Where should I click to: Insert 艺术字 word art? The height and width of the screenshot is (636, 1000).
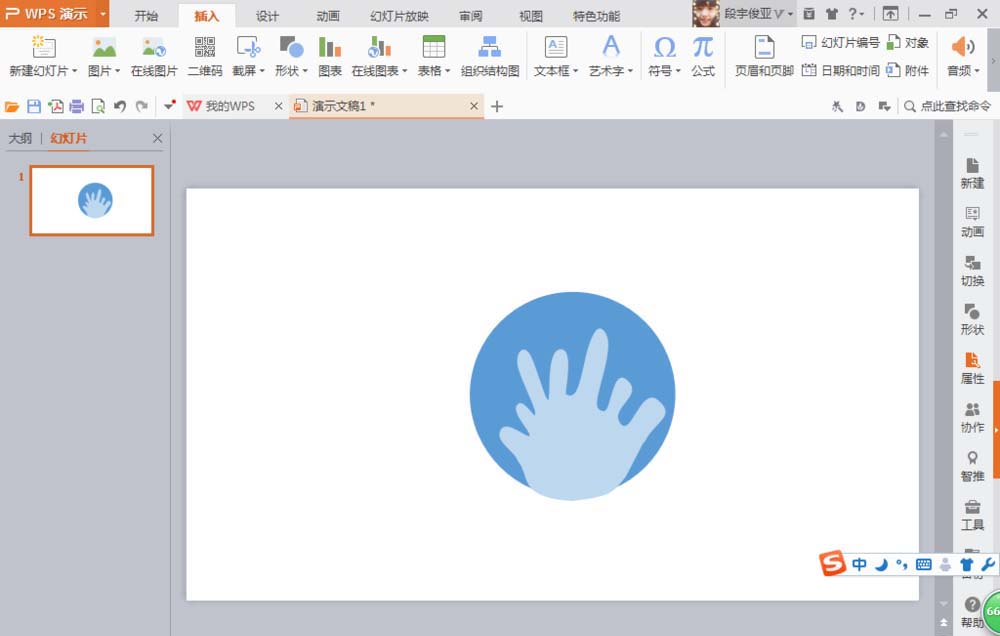pyautogui.click(x=610, y=56)
